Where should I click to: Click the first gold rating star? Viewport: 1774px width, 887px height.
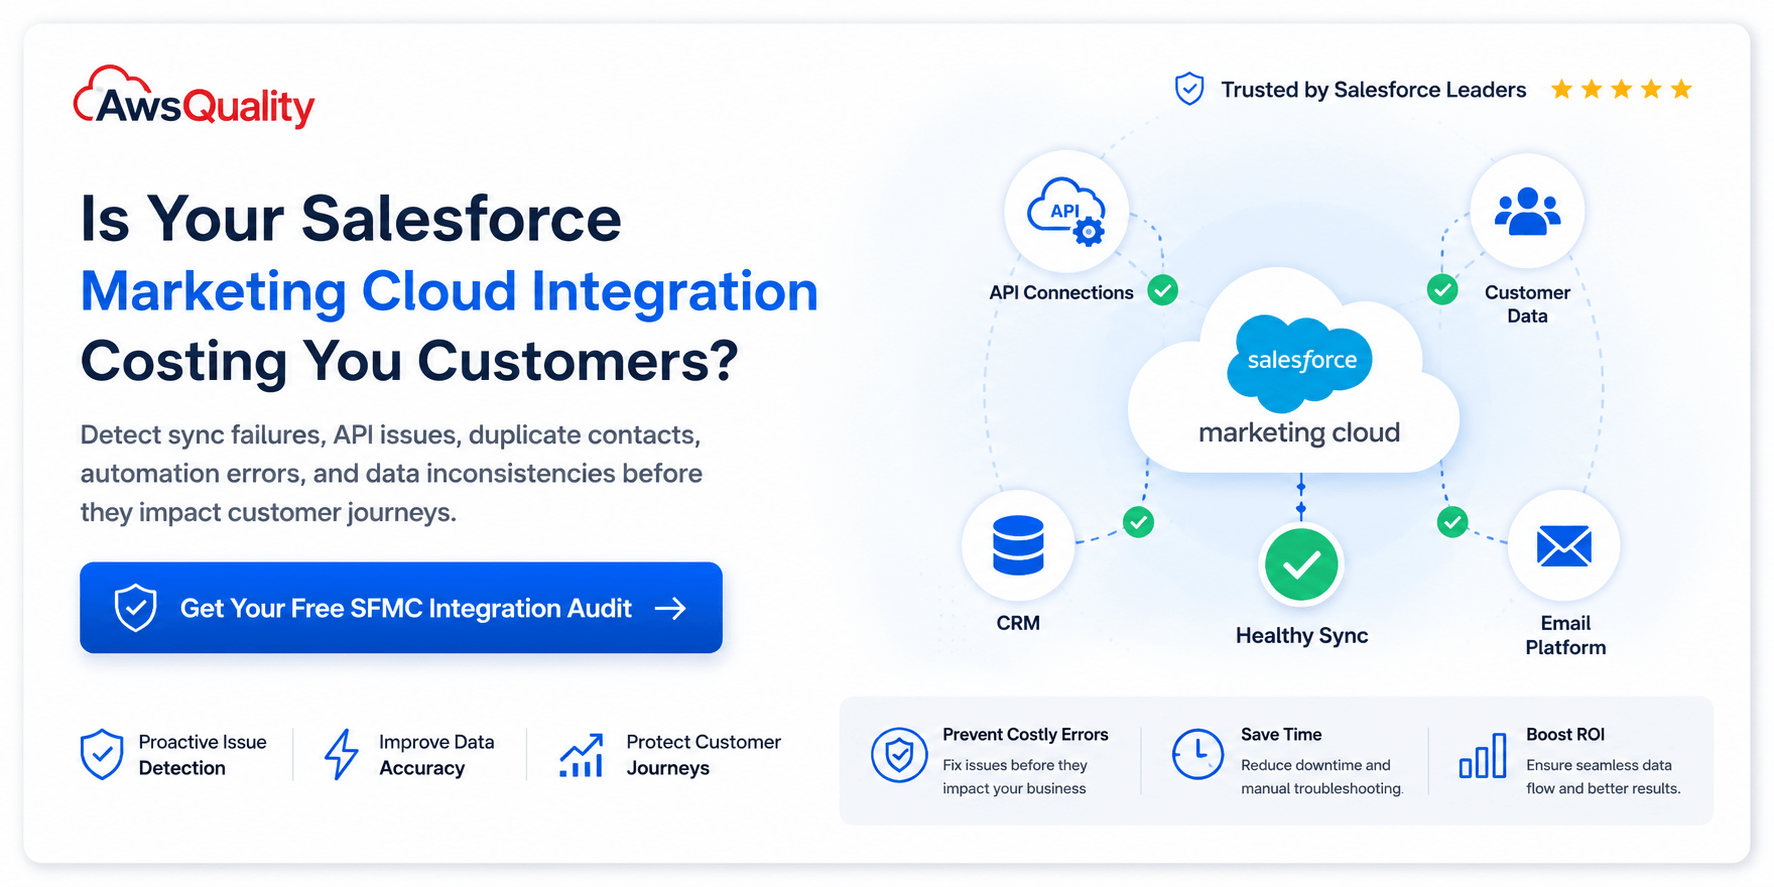tap(1561, 90)
